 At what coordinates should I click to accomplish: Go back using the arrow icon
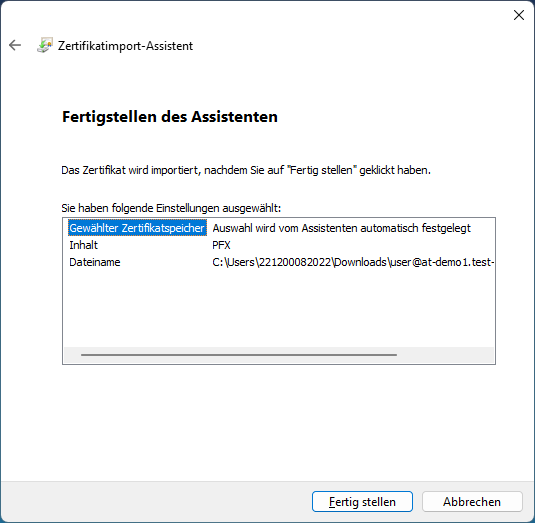click(x=15, y=45)
